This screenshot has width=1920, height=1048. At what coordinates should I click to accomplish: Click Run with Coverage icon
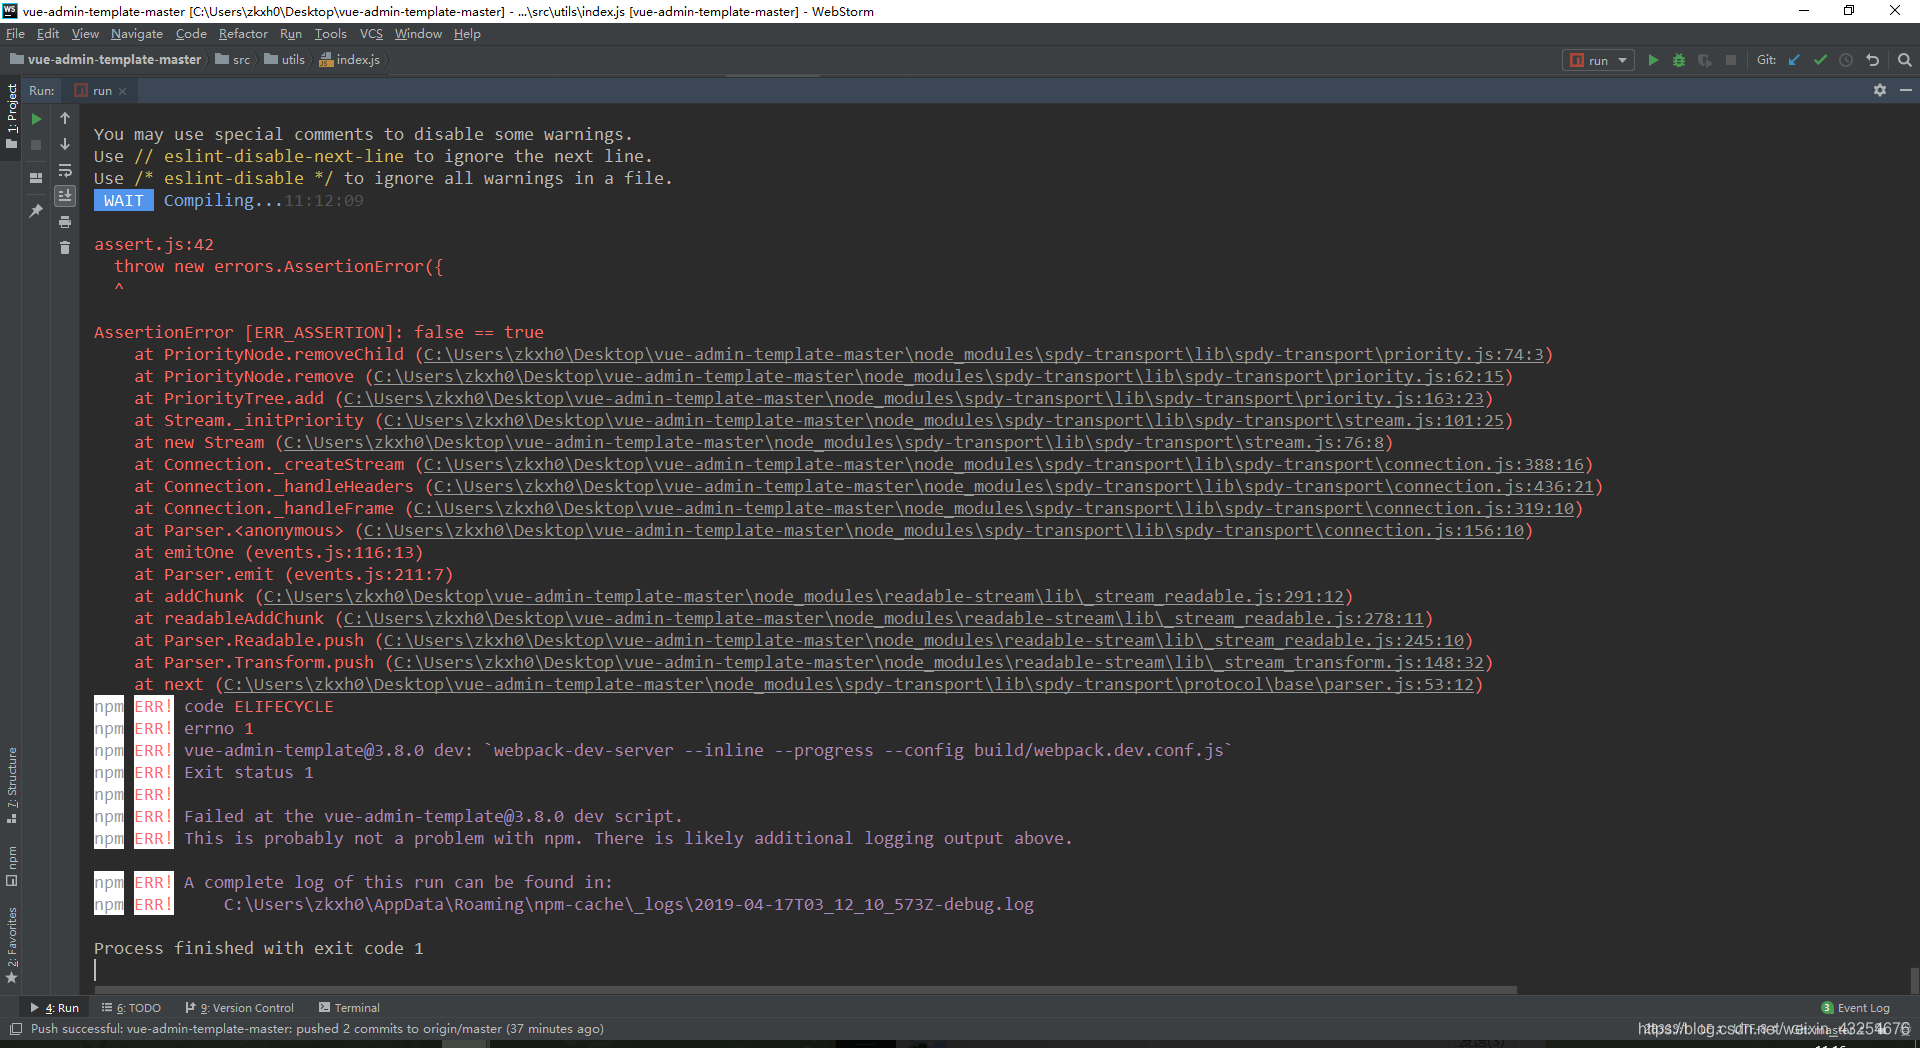[x=1705, y=61]
